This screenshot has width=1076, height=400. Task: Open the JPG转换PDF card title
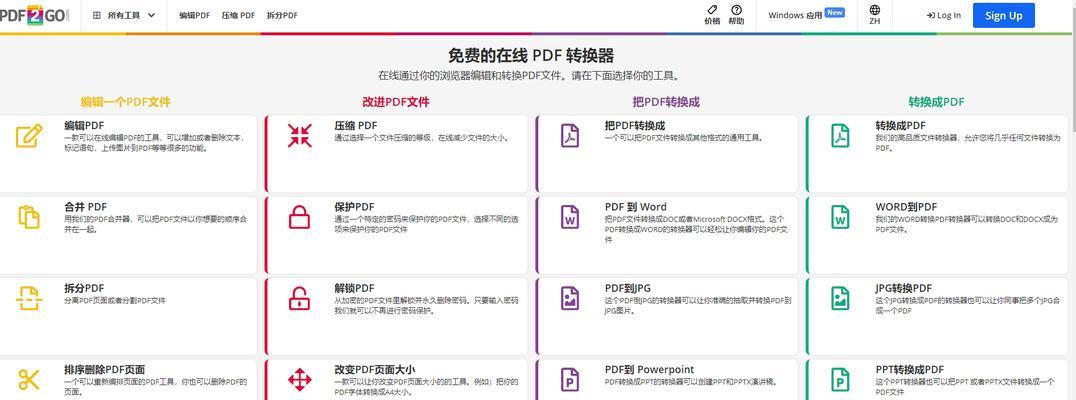(904, 288)
